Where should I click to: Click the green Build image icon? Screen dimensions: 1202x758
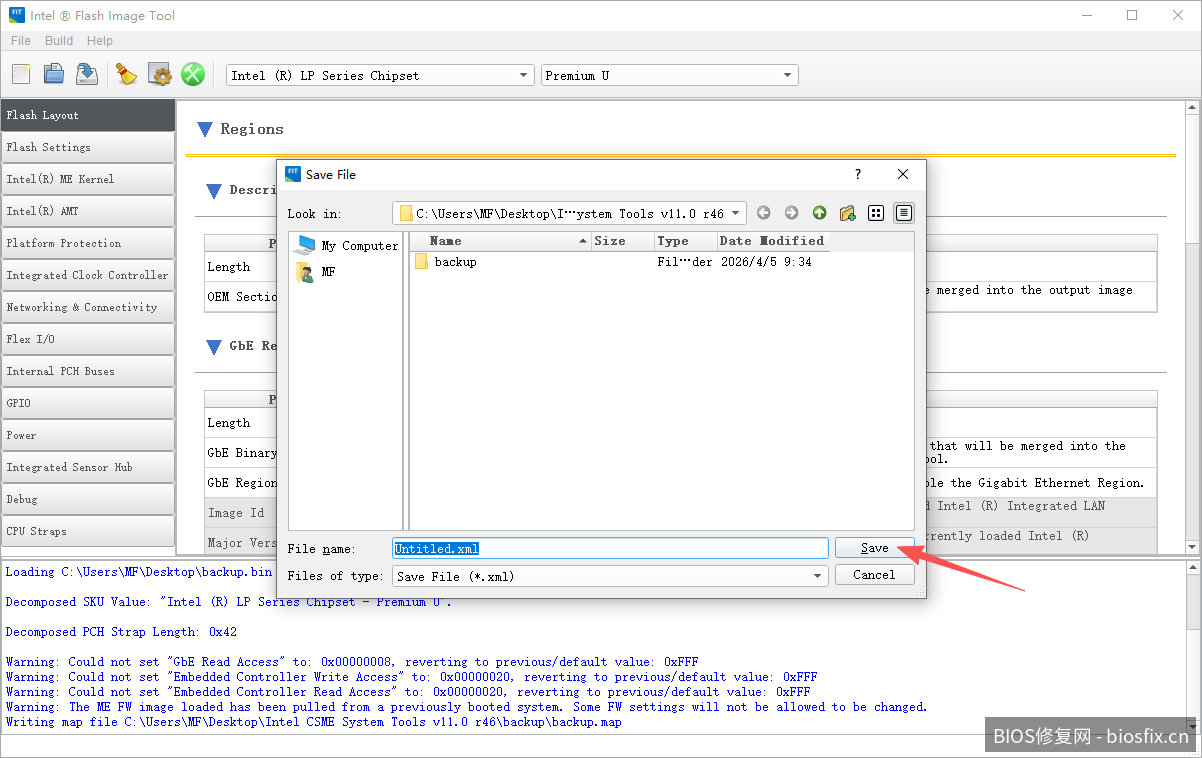coord(193,74)
